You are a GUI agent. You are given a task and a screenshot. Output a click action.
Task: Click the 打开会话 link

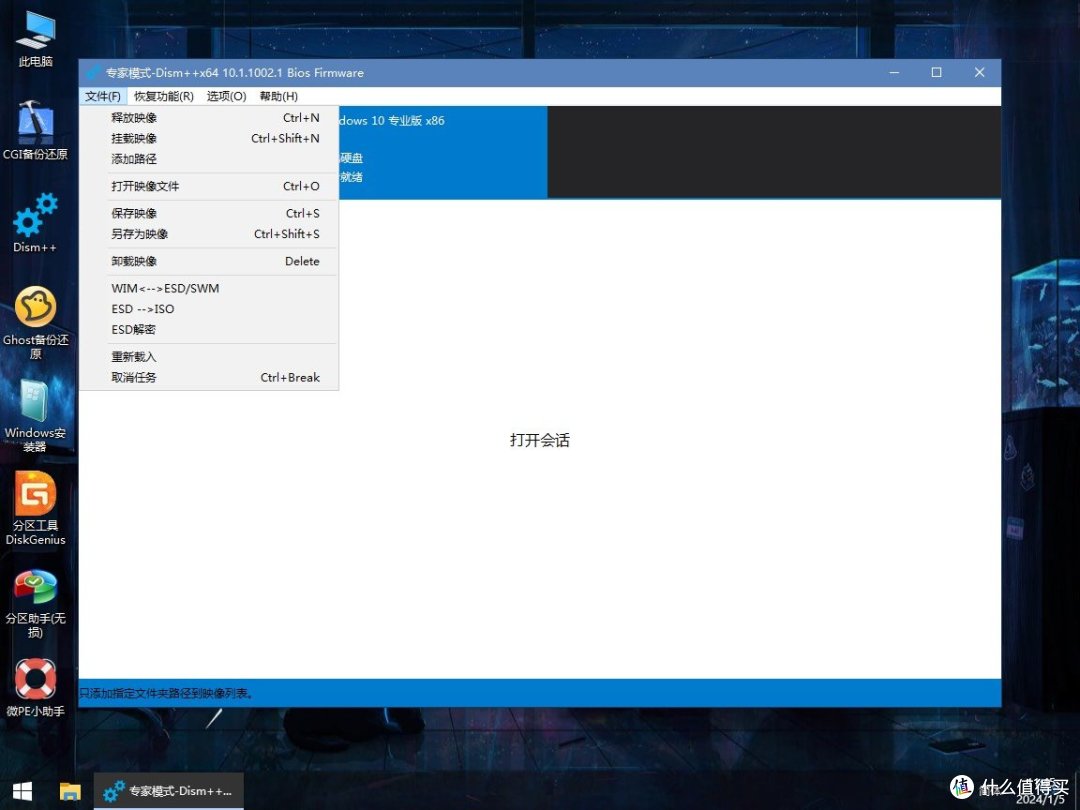point(540,440)
